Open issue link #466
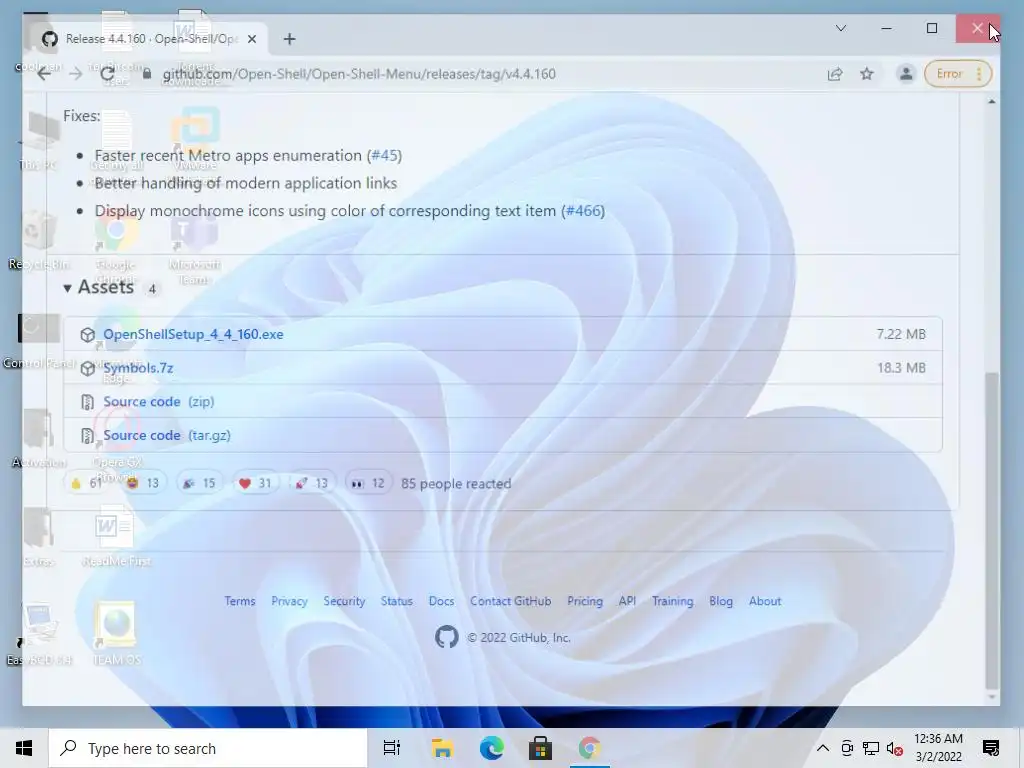1024x768 pixels. pyautogui.click(x=583, y=211)
